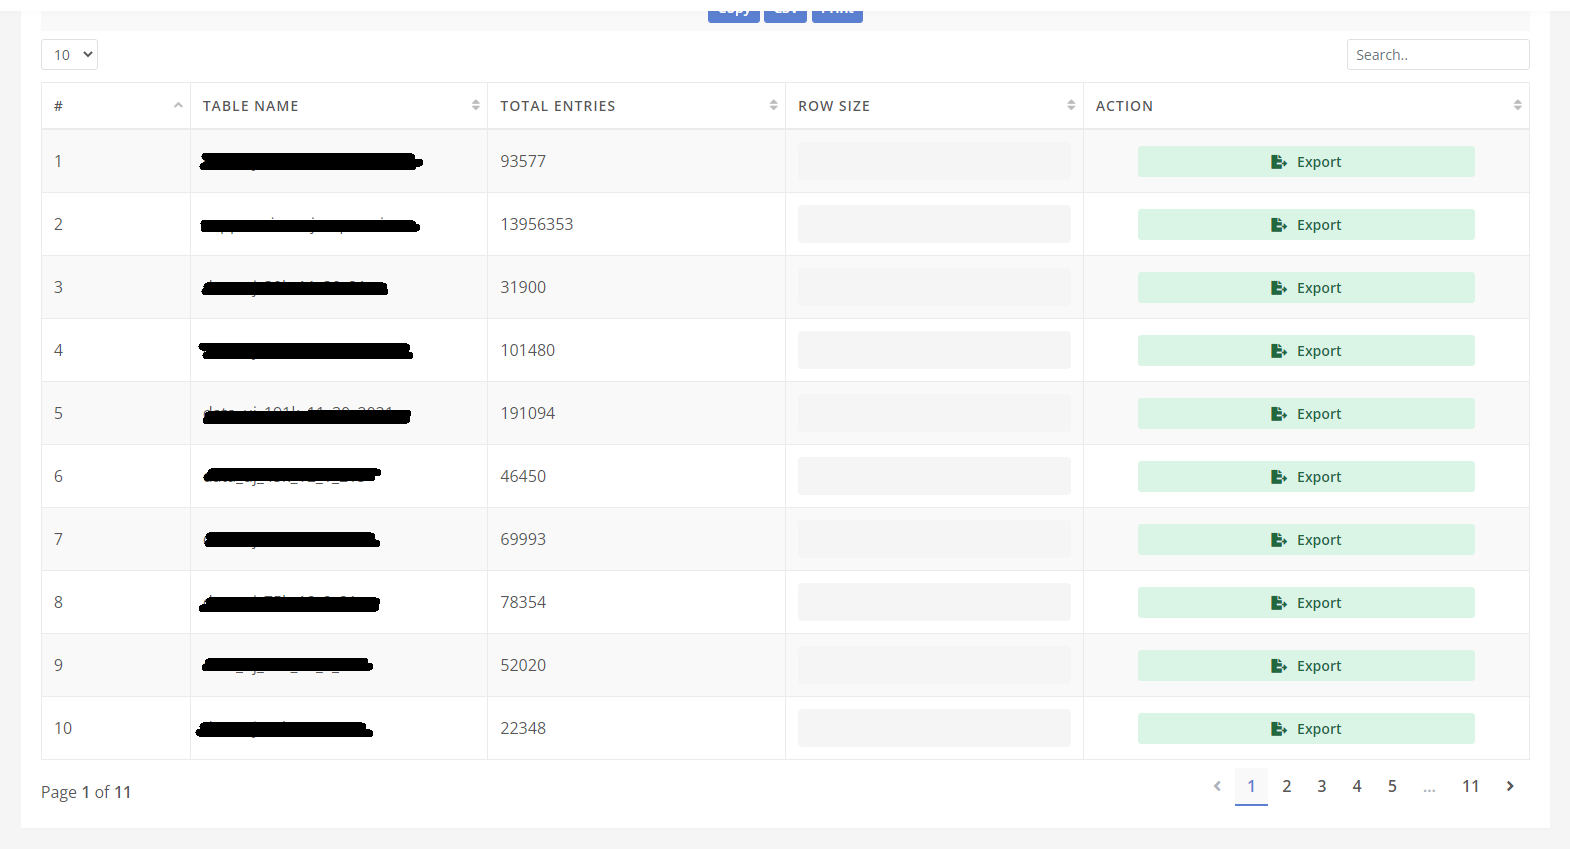The image size is (1570, 849).
Task: Click the 52020 total entries cell
Action: [x=636, y=665]
